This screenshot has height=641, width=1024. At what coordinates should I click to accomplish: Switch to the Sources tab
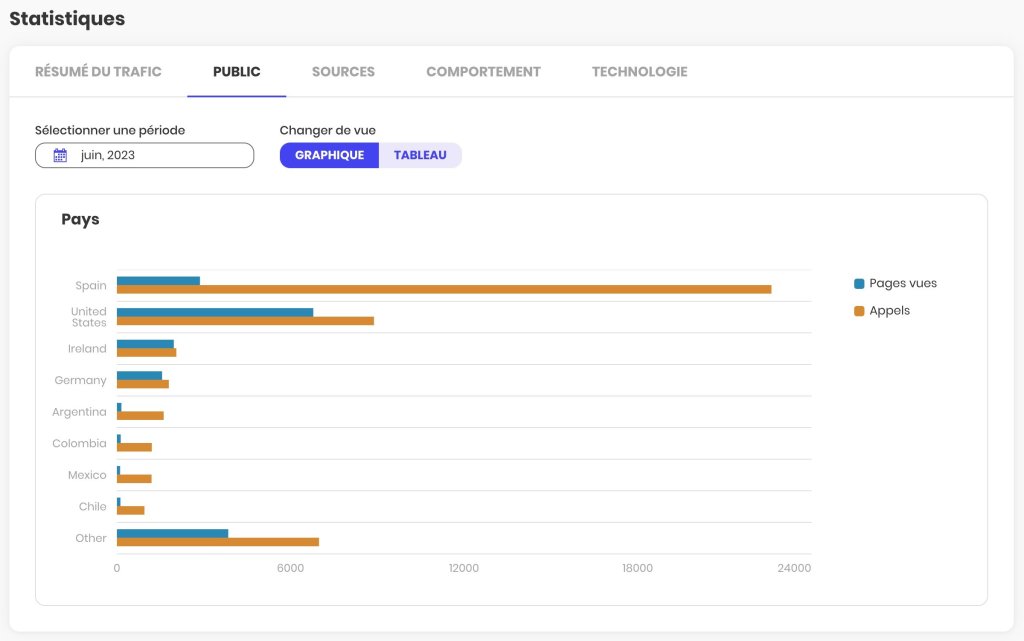(343, 72)
